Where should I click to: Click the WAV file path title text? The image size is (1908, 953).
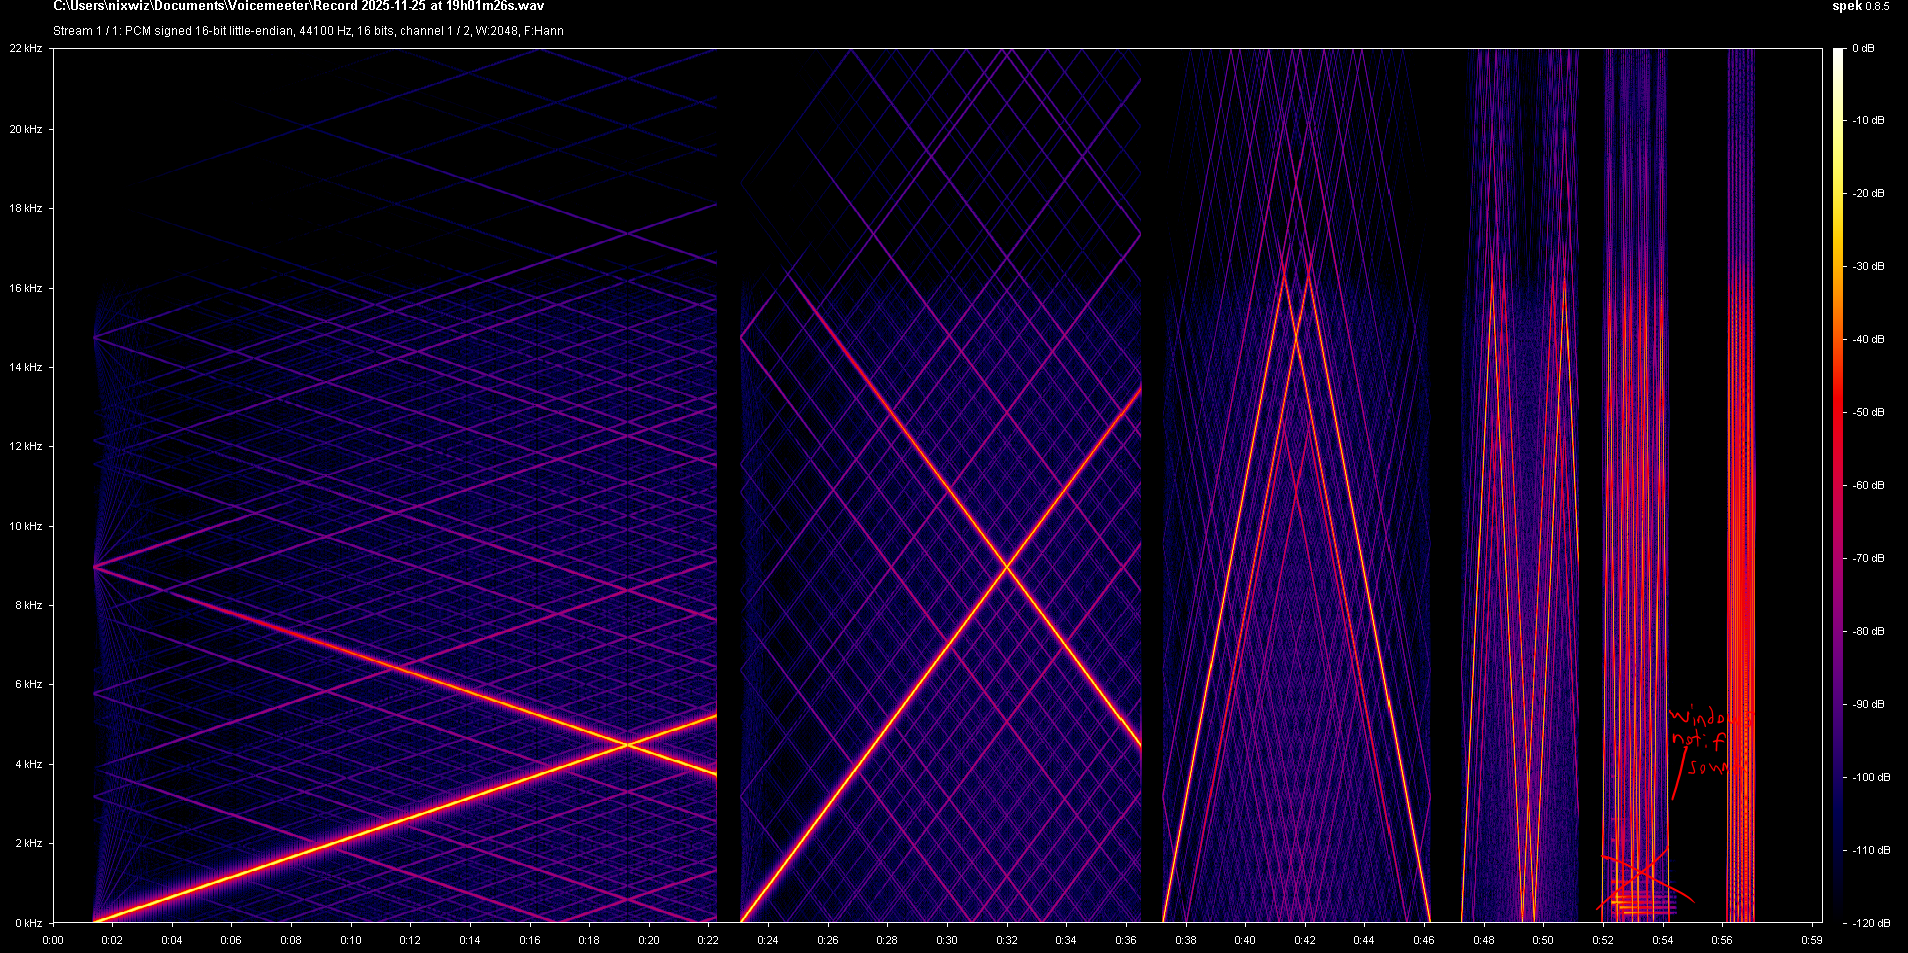pos(298,7)
